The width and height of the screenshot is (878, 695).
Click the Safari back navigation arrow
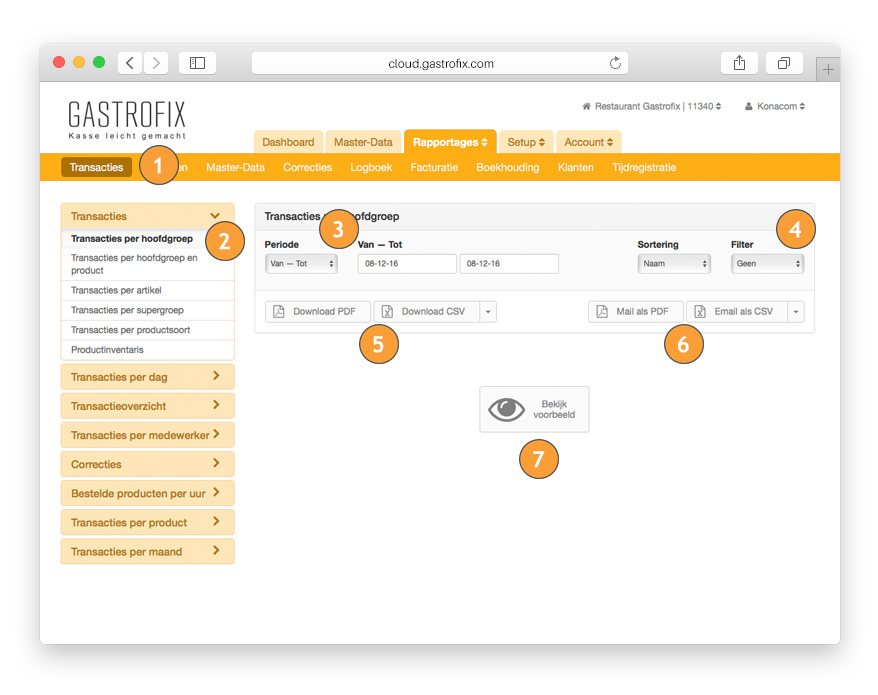130,63
